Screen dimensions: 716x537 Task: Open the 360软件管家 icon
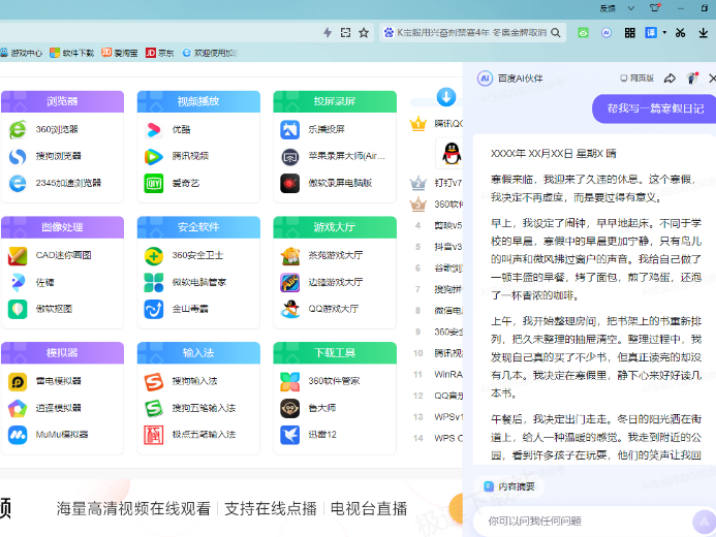point(290,381)
